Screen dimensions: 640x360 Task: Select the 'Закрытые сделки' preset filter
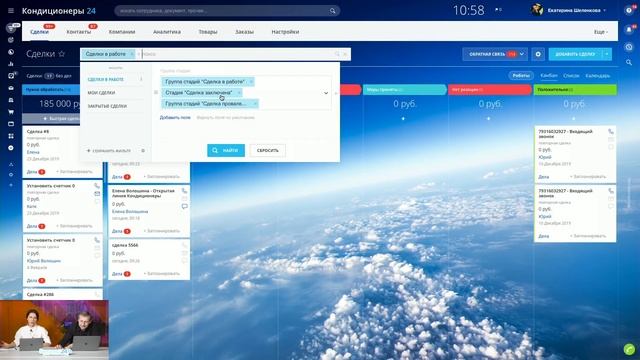point(107,106)
